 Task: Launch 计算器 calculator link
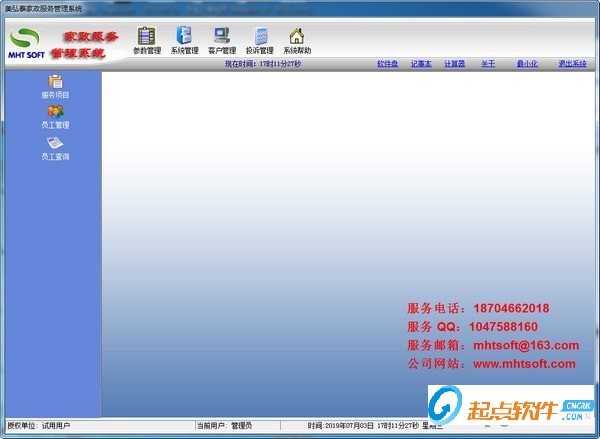coord(454,64)
